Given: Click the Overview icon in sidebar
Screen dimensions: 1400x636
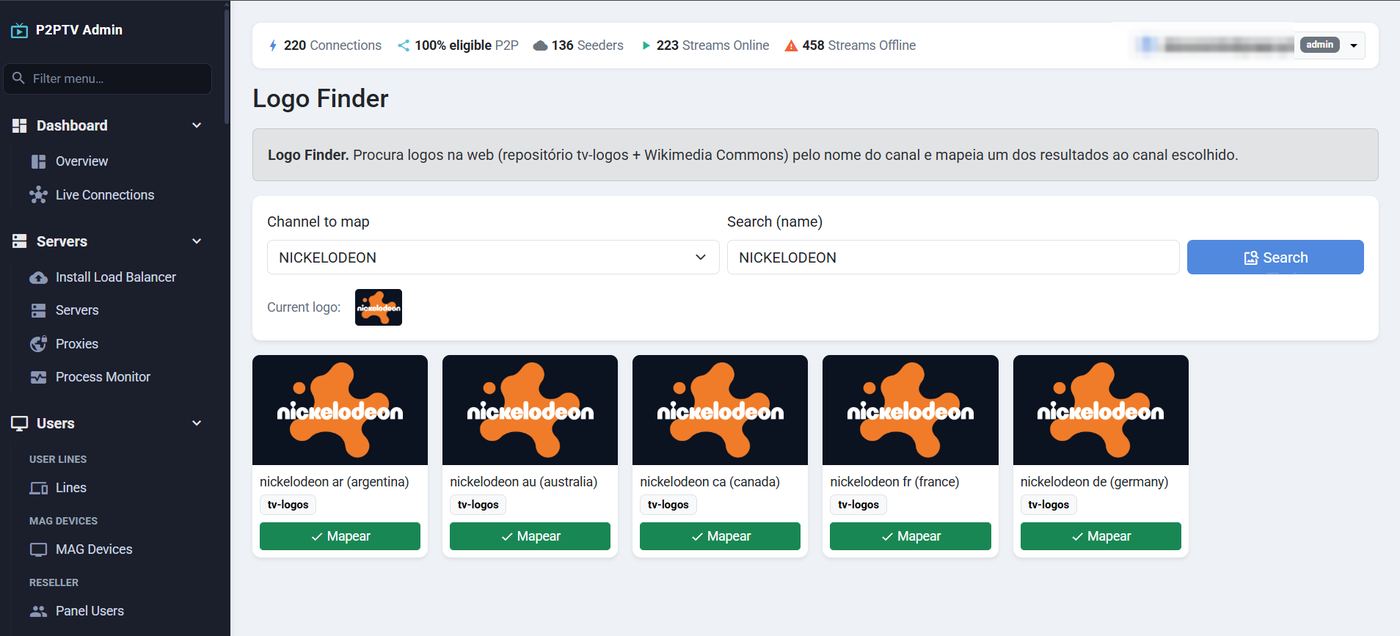Looking at the screenshot, I should [x=39, y=161].
